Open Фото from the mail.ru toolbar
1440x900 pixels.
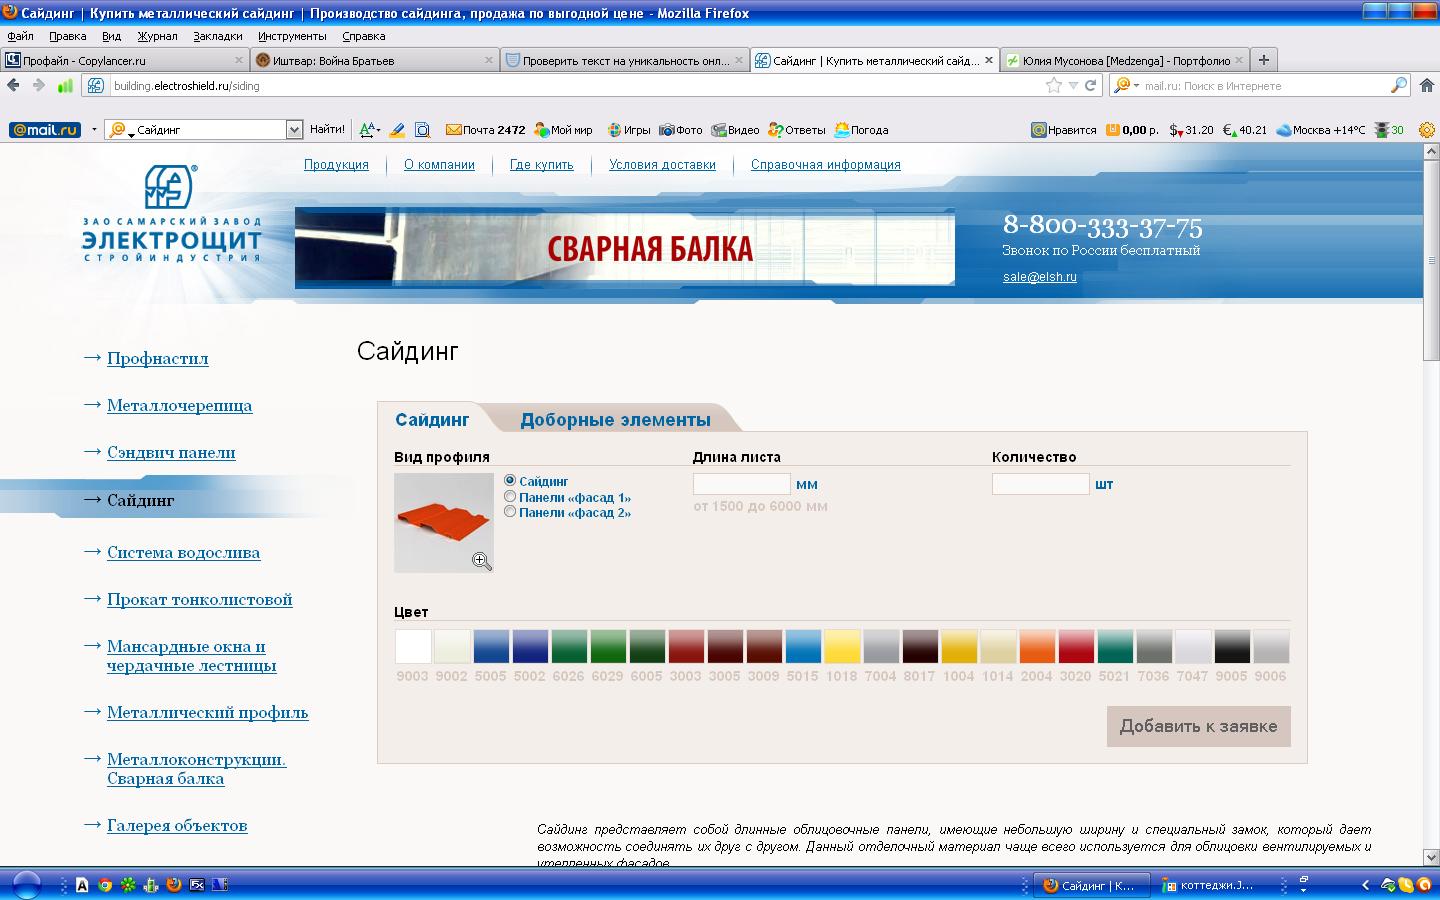pos(681,130)
